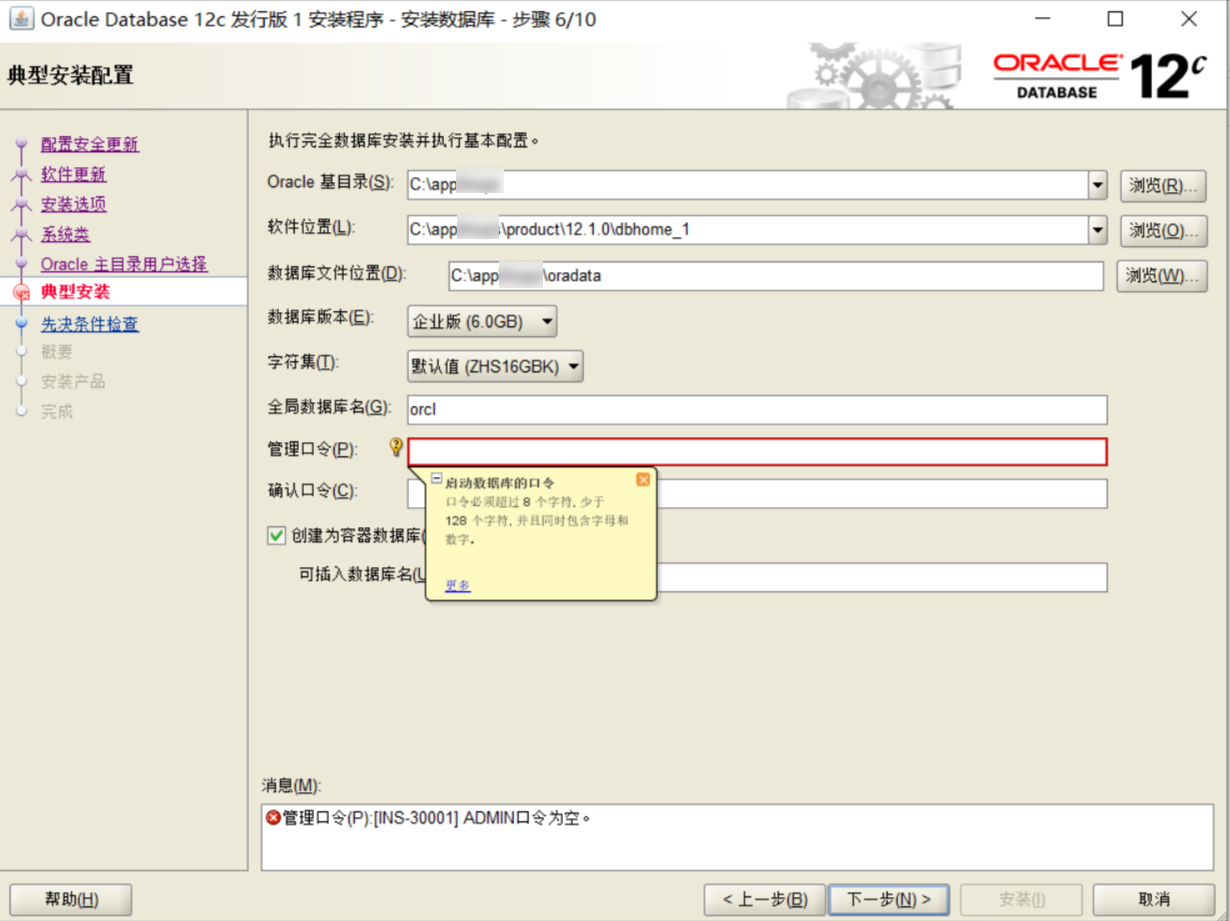Focus the 可插入数据库名 field
Screen dimensions: 1230x921
[881, 577]
